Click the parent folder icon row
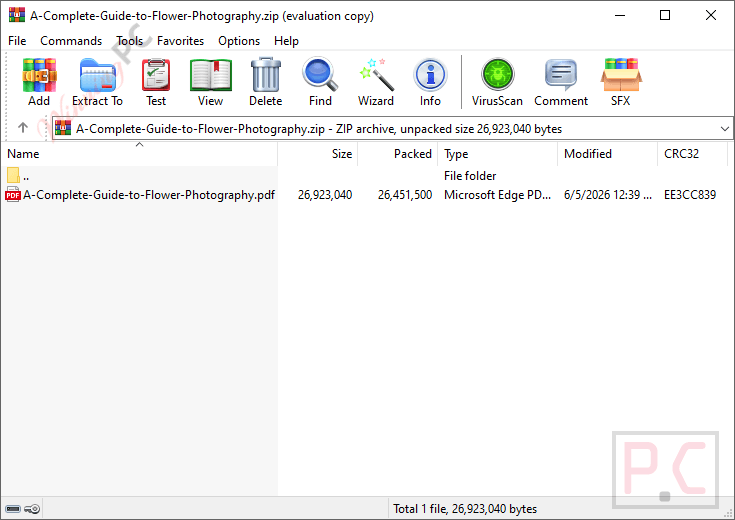 click(x=13, y=176)
